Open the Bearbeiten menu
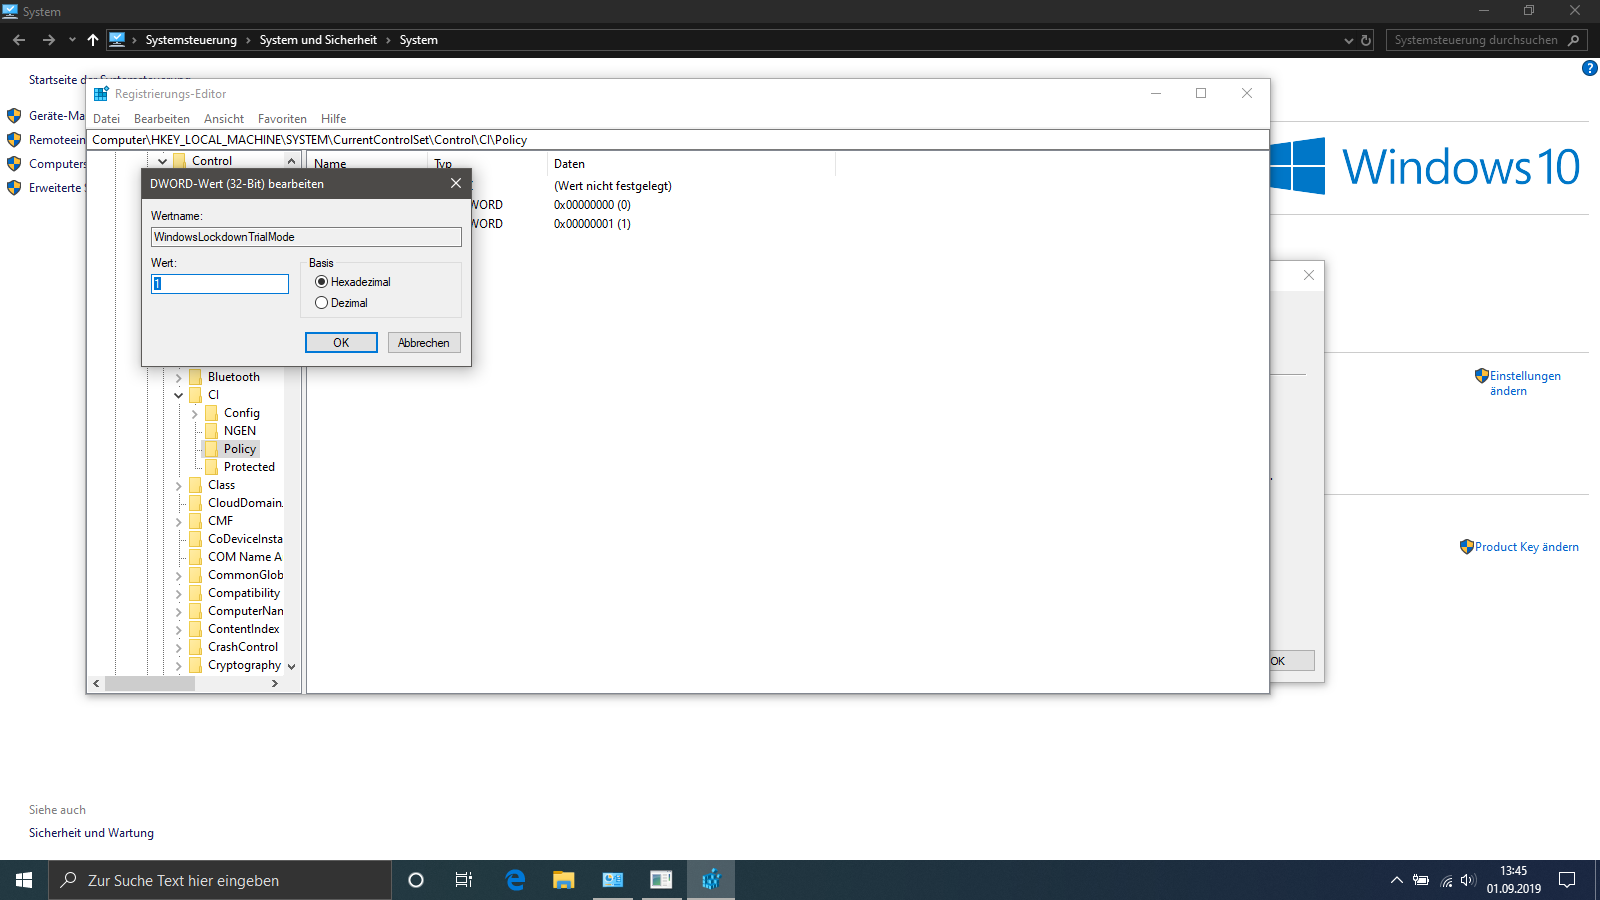 tap(162, 119)
